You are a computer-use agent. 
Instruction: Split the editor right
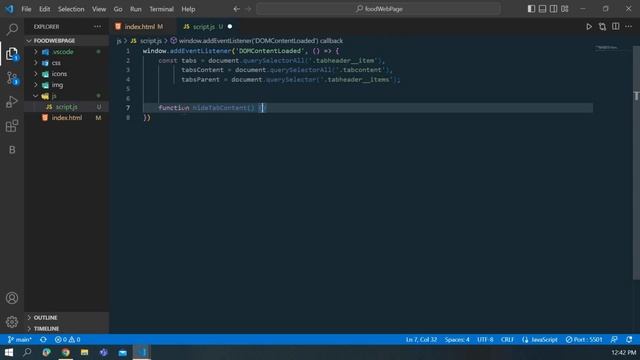(x=616, y=27)
